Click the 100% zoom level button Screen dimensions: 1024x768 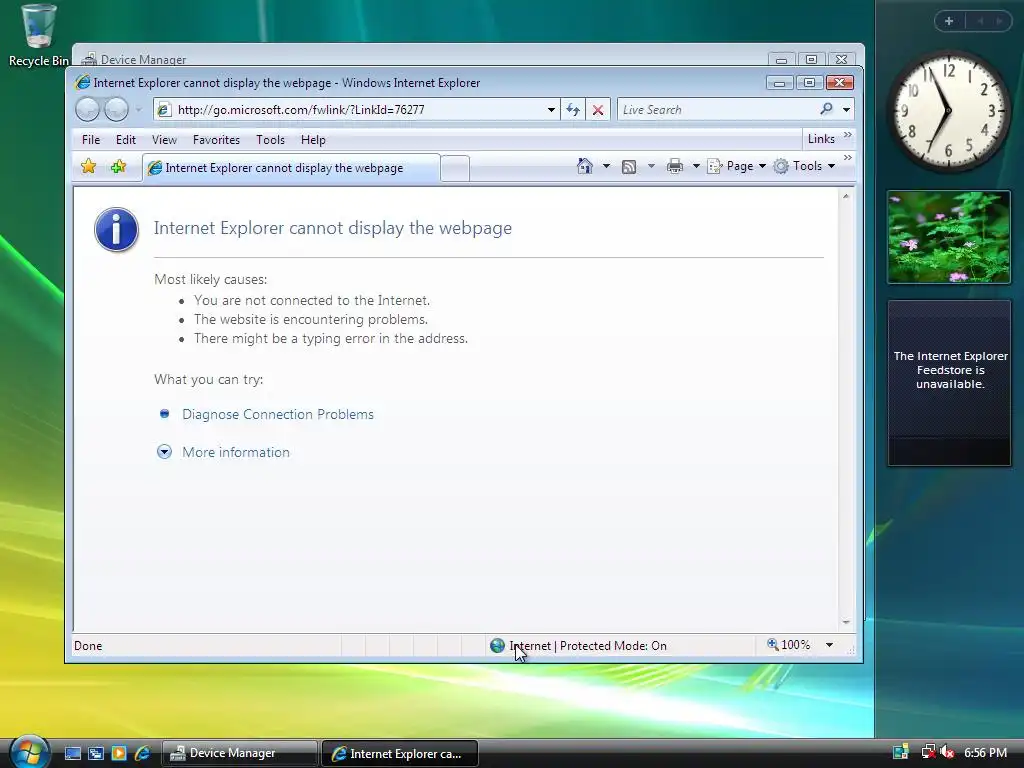point(789,645)
